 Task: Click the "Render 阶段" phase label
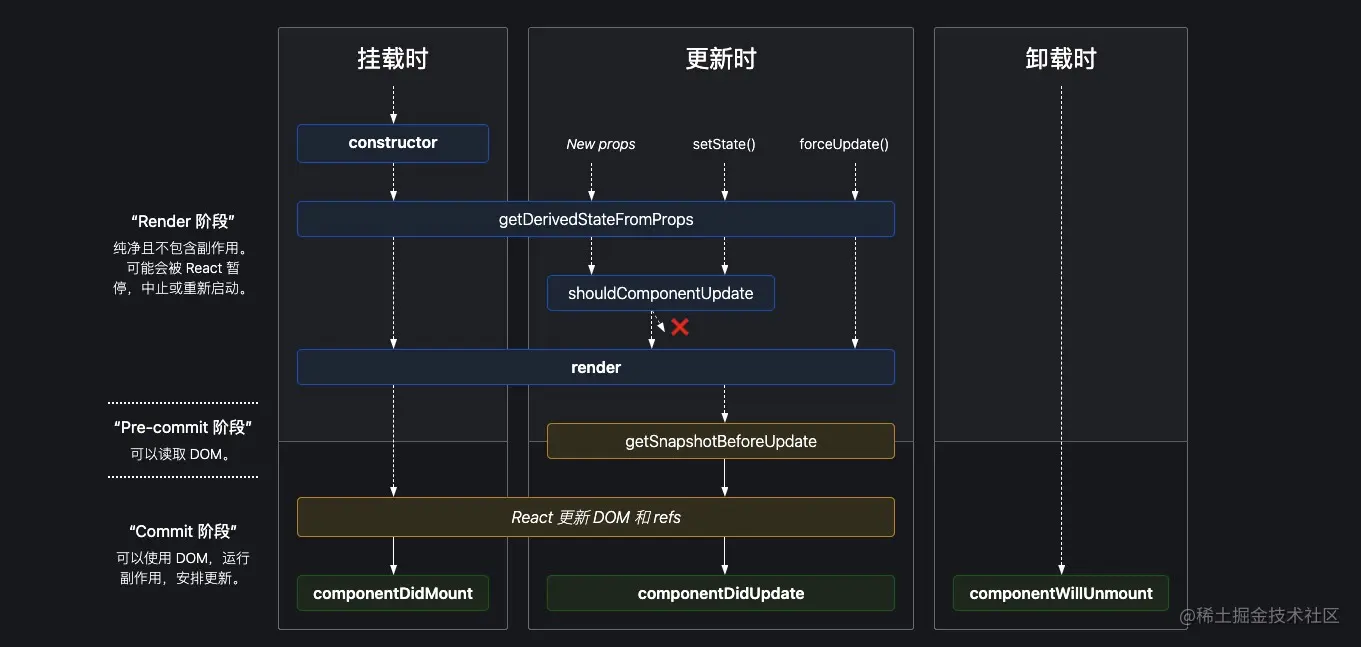pyautogui.click(x=182, y=222)
